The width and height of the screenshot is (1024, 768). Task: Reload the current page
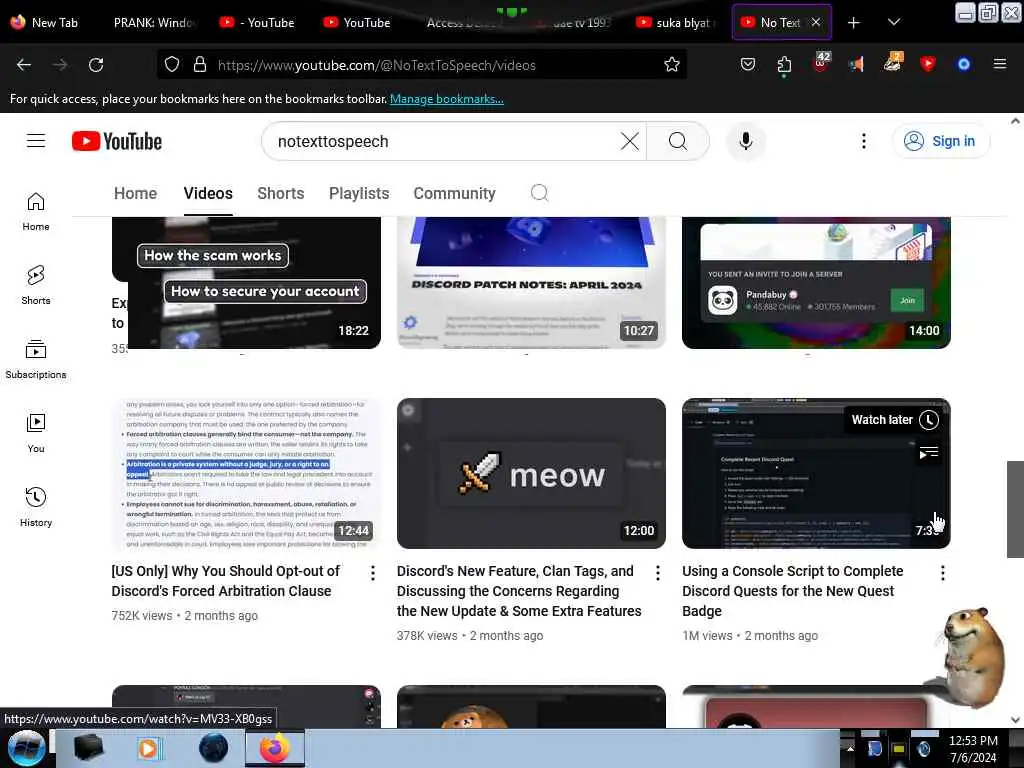click(x=96, y=65)
